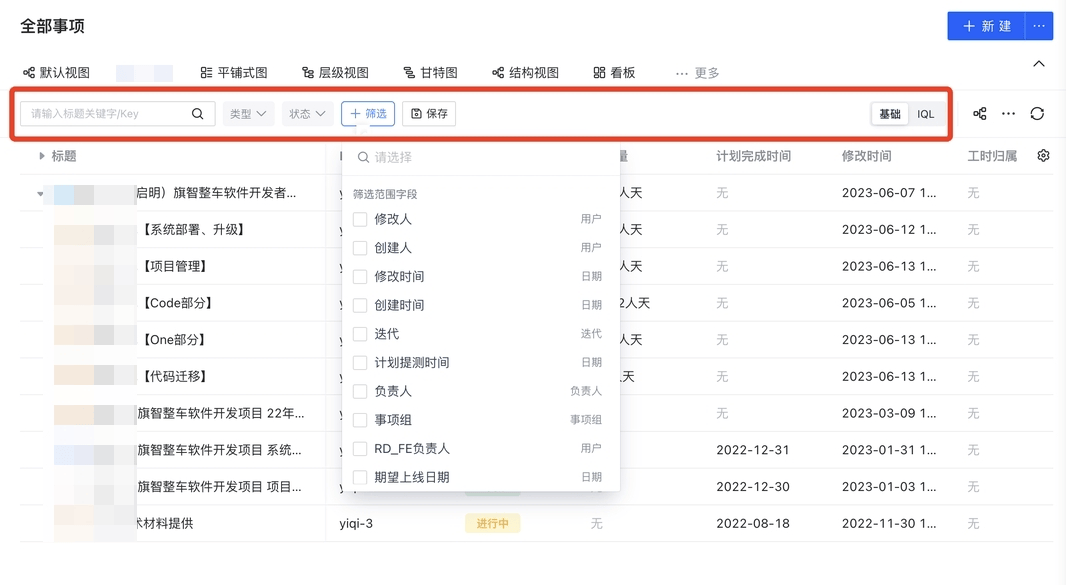Image resolution: width=1066 pixels, height=585 pixels.
Task: Click the structure icon beside the IQL toggle
Action: click(980, 114)
